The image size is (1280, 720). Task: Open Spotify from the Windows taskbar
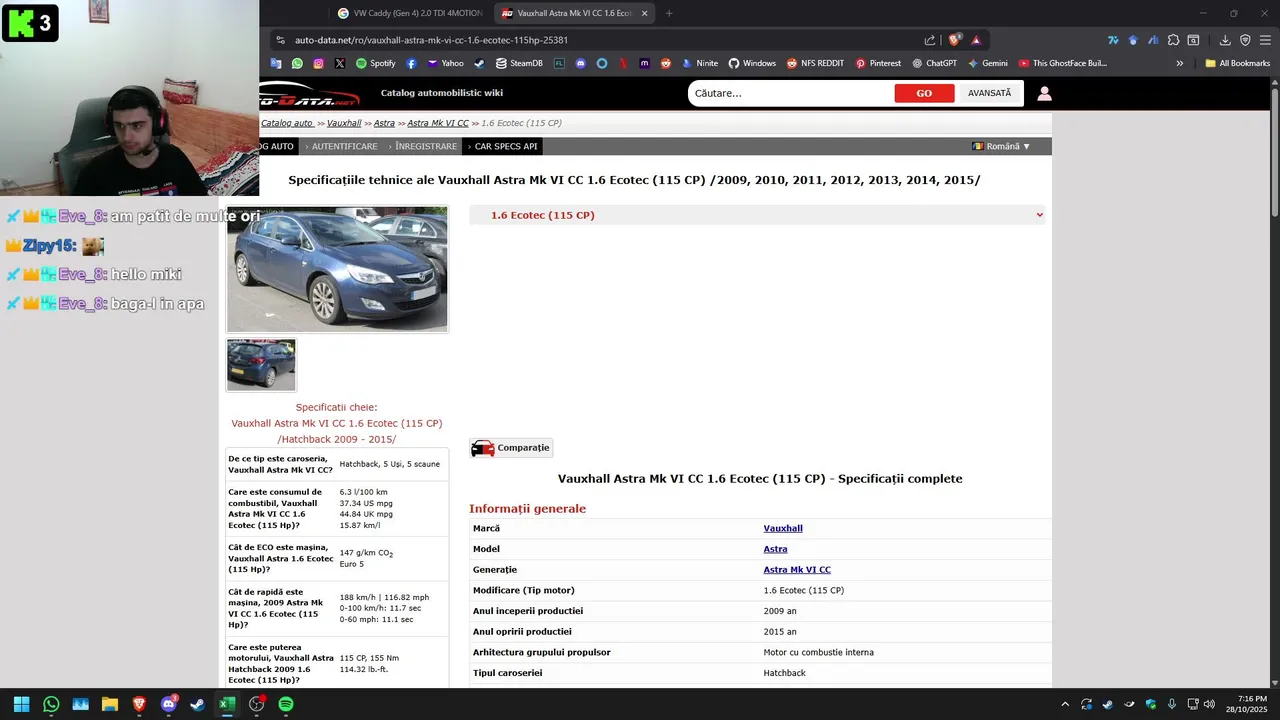286,704
